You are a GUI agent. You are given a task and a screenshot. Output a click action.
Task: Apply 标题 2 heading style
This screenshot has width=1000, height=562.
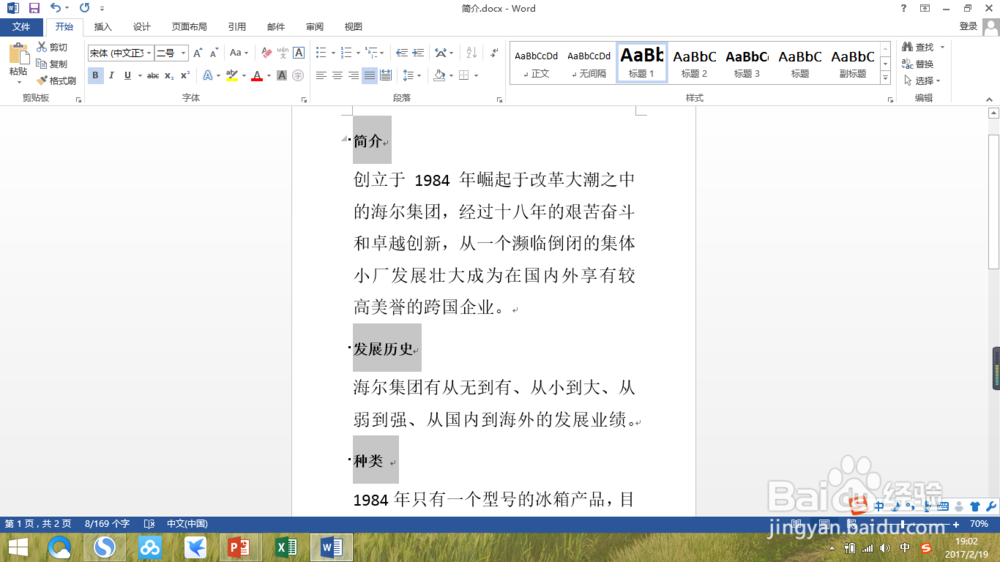pyautogui.click(x=695, y=63)
